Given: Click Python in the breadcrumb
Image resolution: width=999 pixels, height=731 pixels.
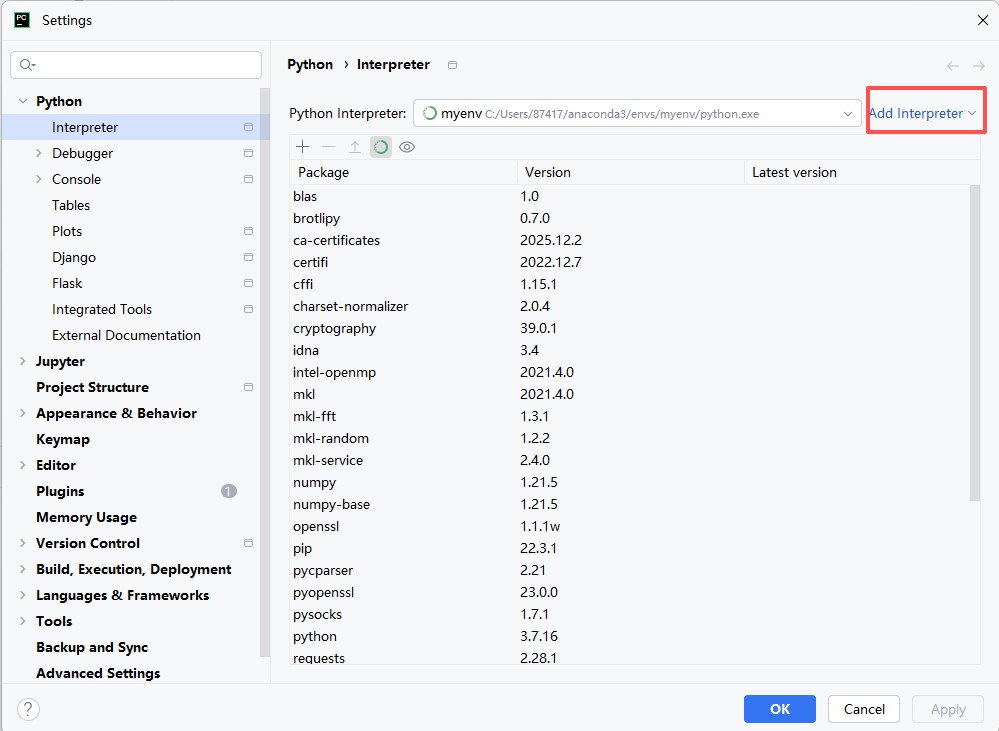Looking at the screenshot, I should pos(310,64).
